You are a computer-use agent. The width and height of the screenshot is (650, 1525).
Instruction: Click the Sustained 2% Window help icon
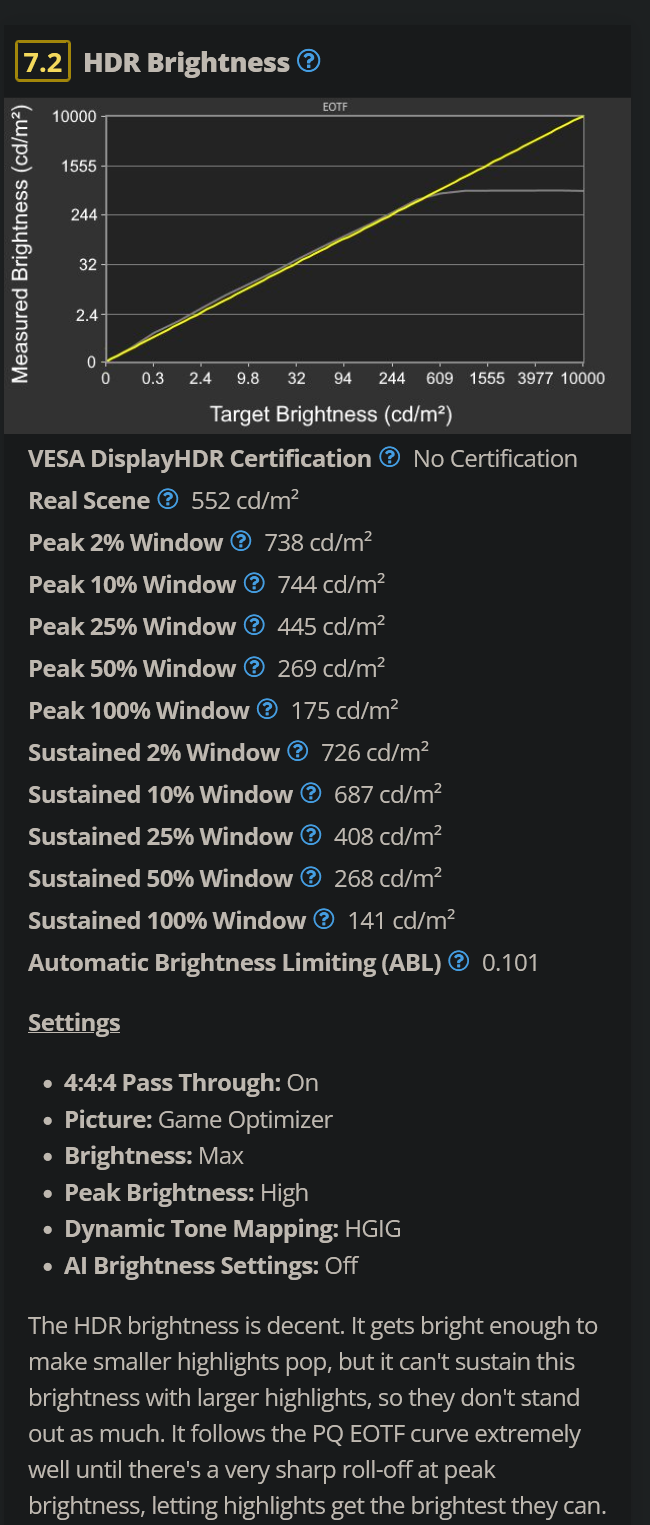pyautogui.click(x=296, y=750)
